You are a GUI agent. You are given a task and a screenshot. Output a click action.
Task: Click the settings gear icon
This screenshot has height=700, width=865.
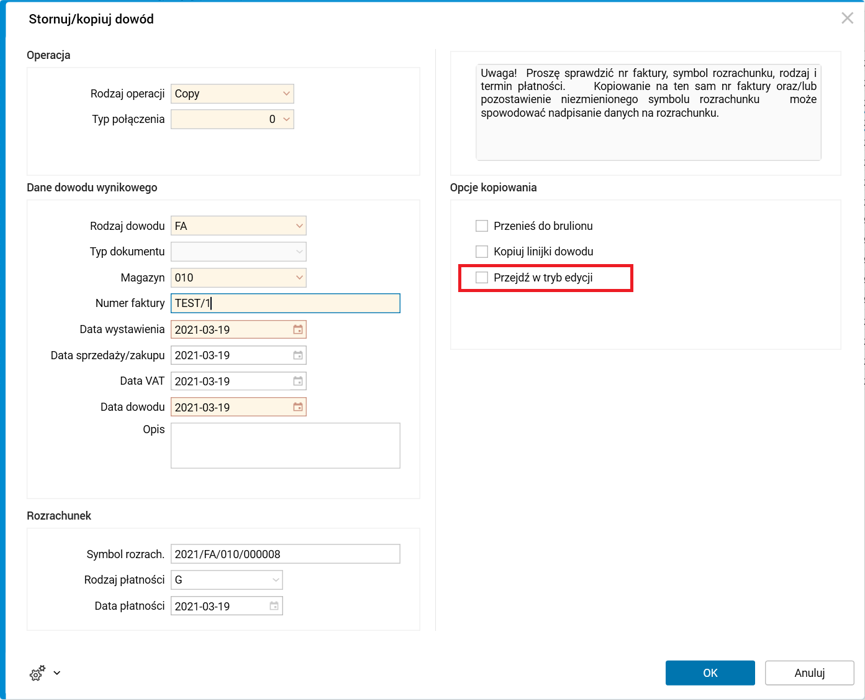pyautogui.click(x=37, y=673)
